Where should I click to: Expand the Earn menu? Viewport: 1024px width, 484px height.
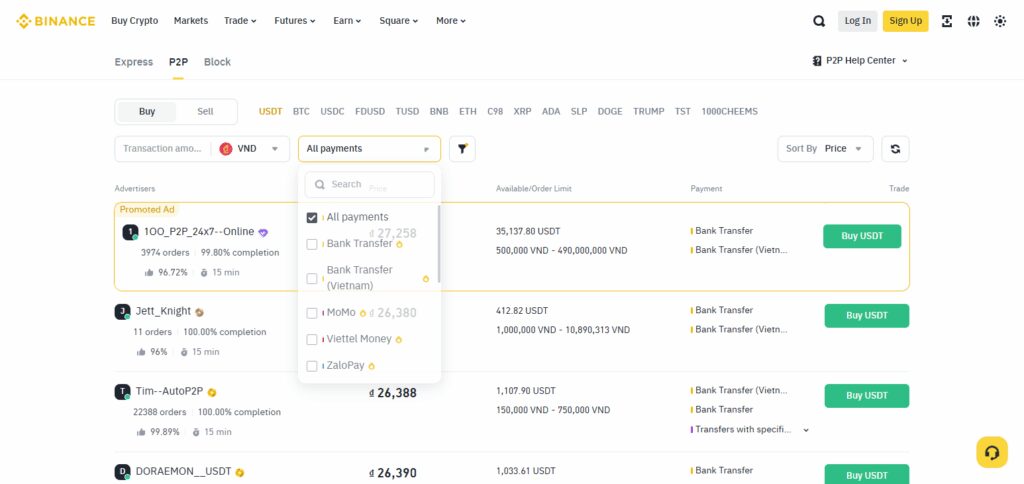(x=347, y=21)
